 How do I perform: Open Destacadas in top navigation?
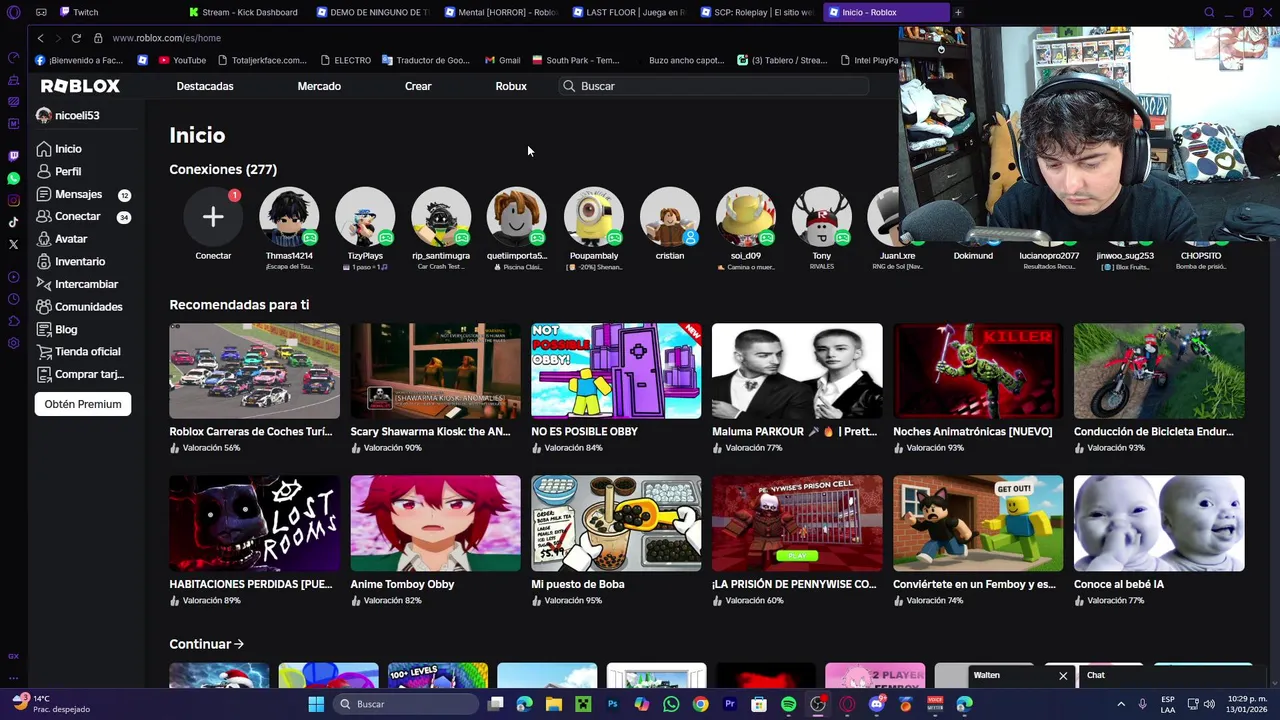tap(205, 86)
